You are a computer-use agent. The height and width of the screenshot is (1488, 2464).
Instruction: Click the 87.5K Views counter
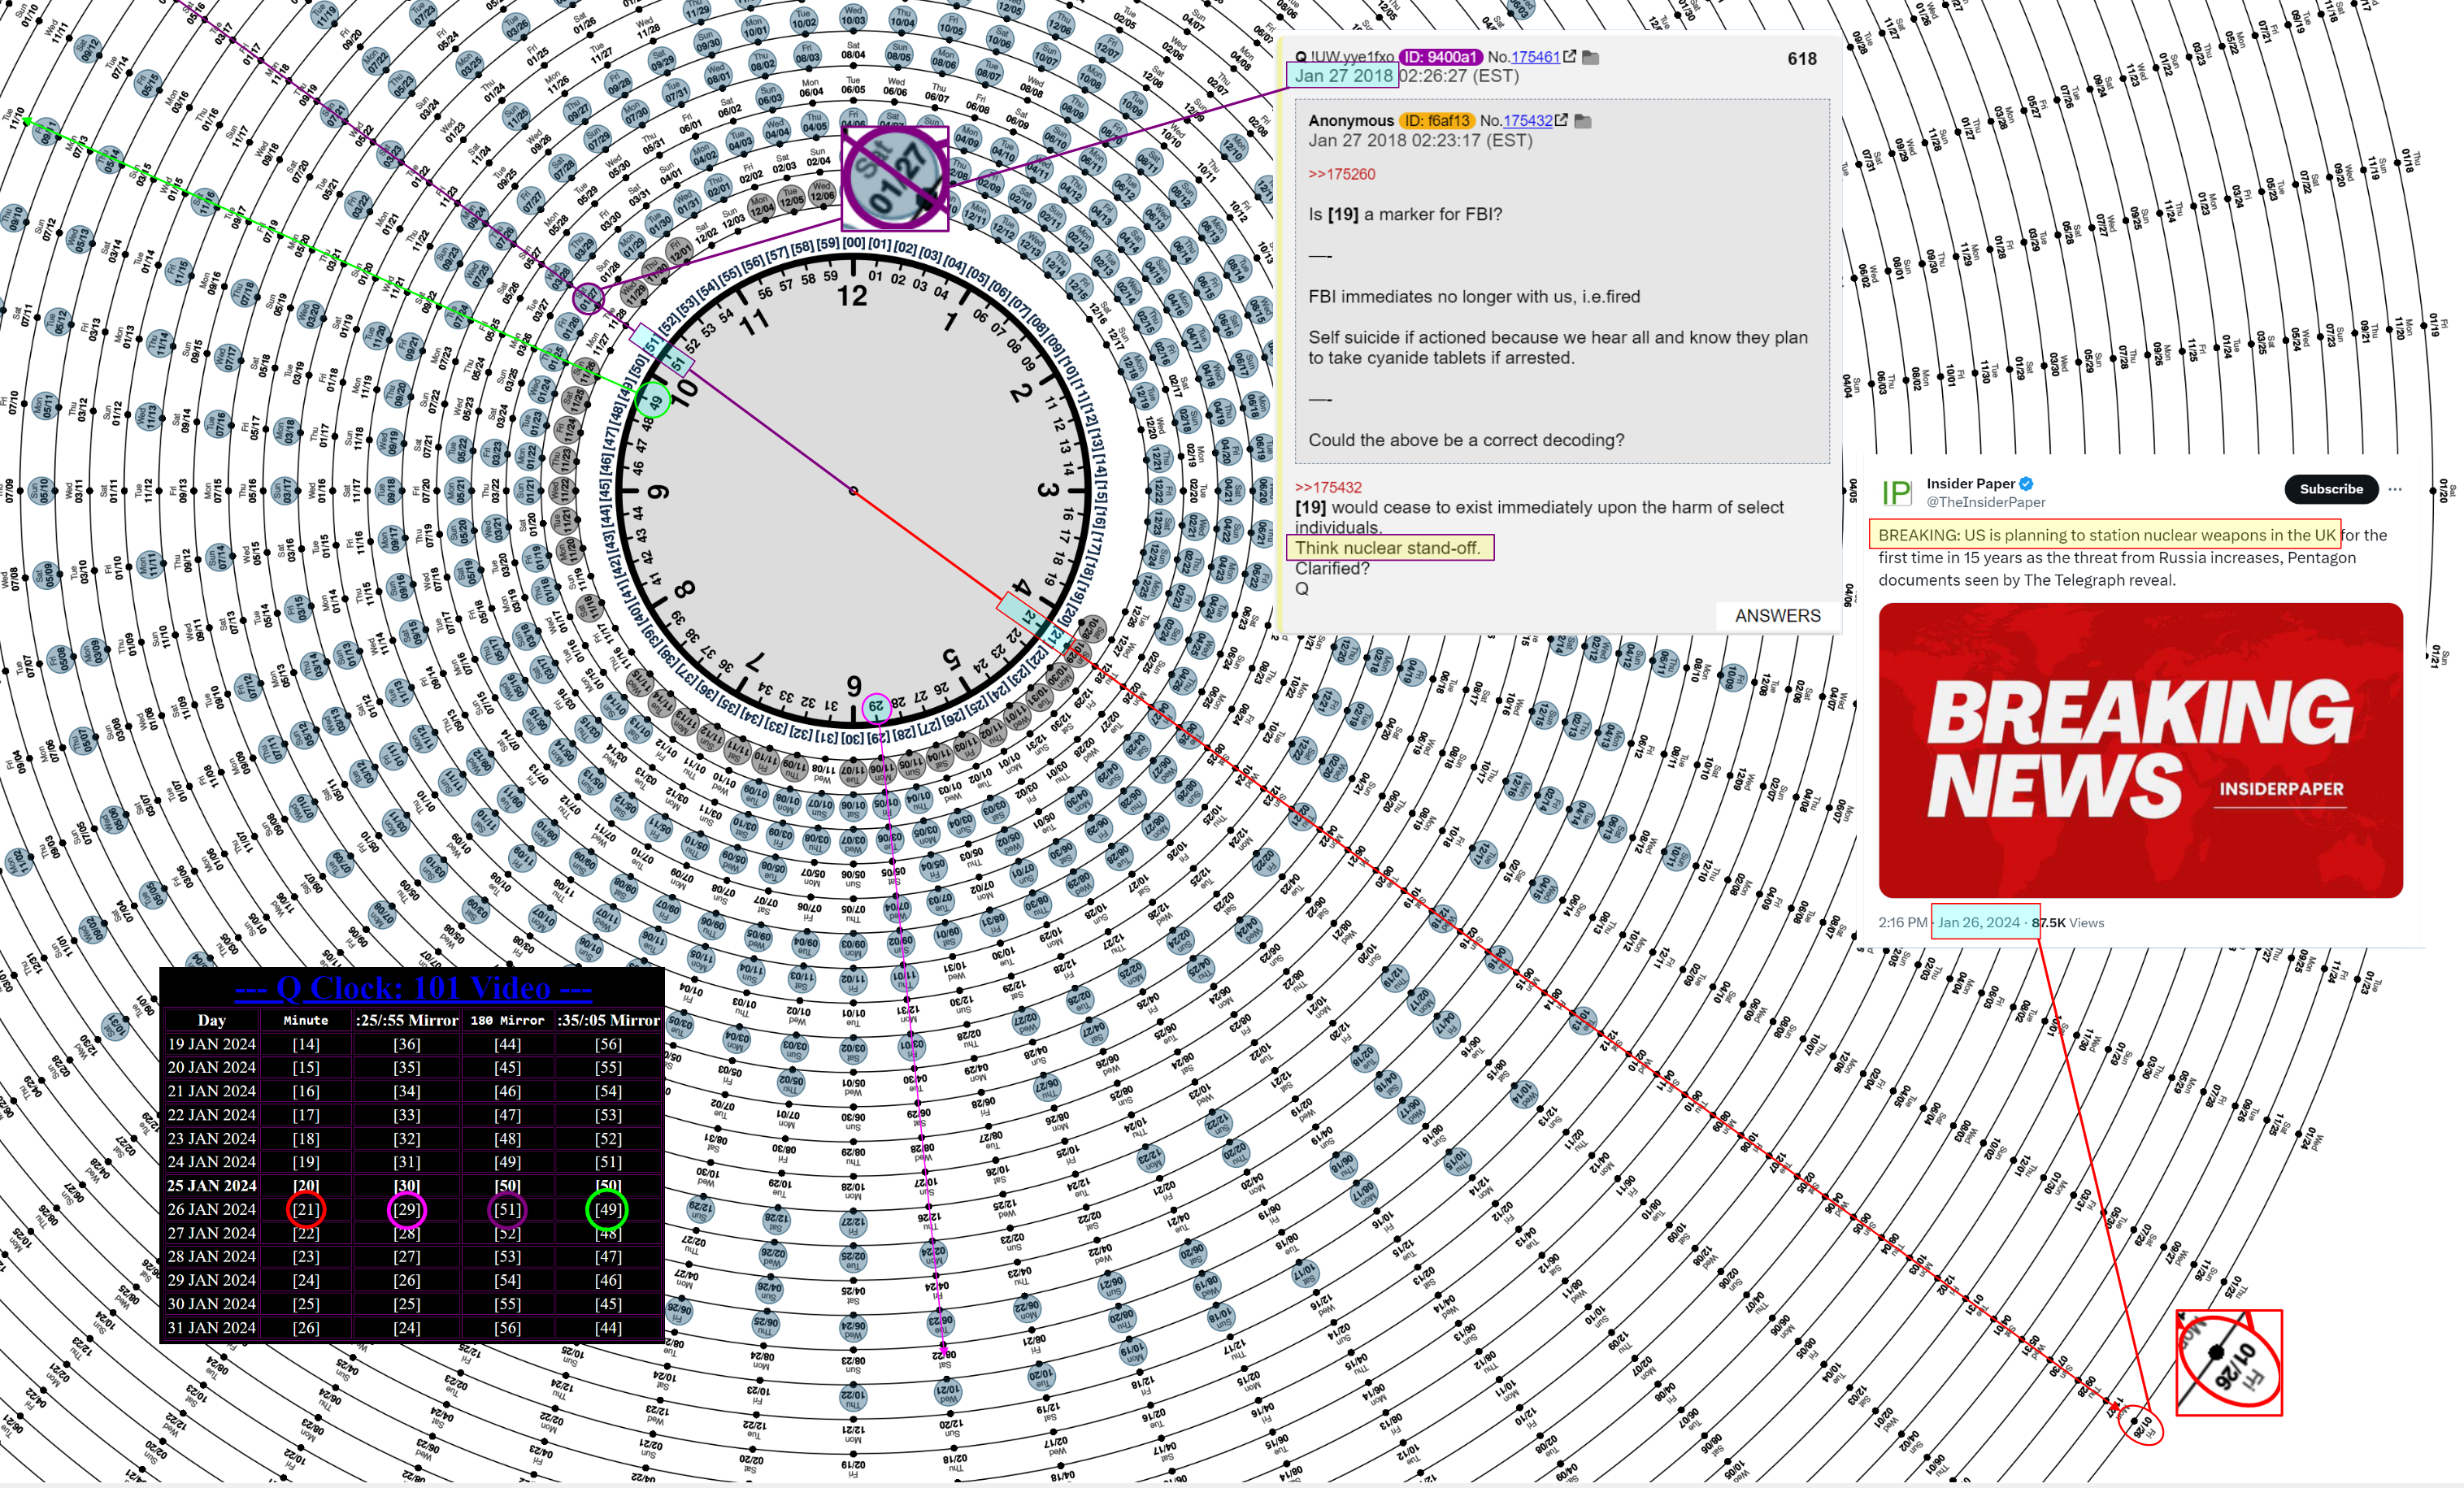tap(2068, 922)
